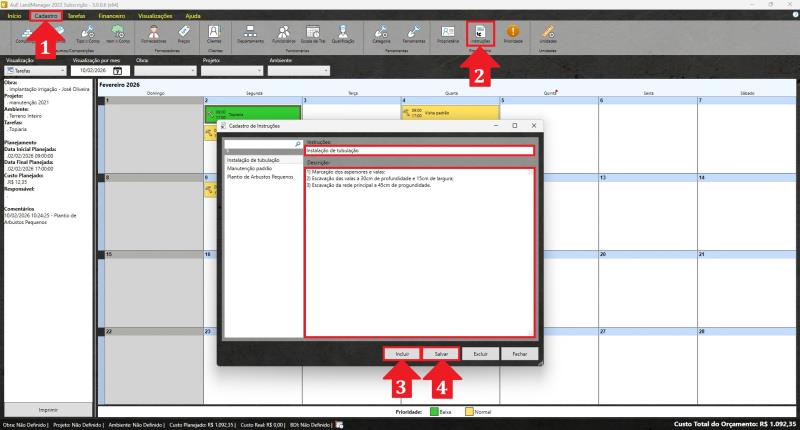The height and width of the screenshot is (430, 800).
Task: Open the Ferramentas icon in ribbon
Action: coord(415,35)
